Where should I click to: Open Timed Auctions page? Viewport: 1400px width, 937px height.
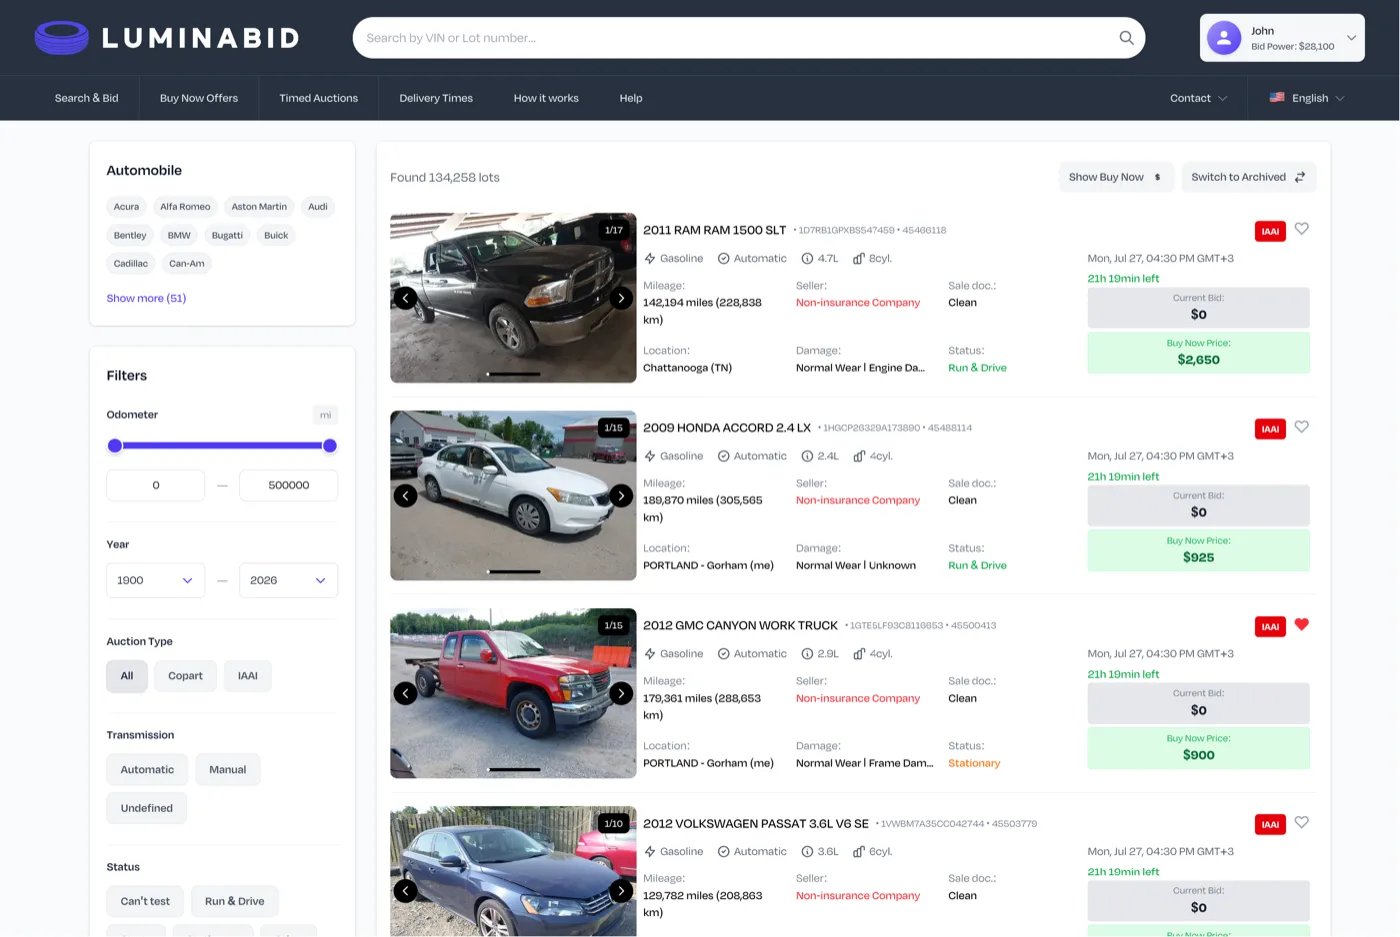click(x=319, y=98)
